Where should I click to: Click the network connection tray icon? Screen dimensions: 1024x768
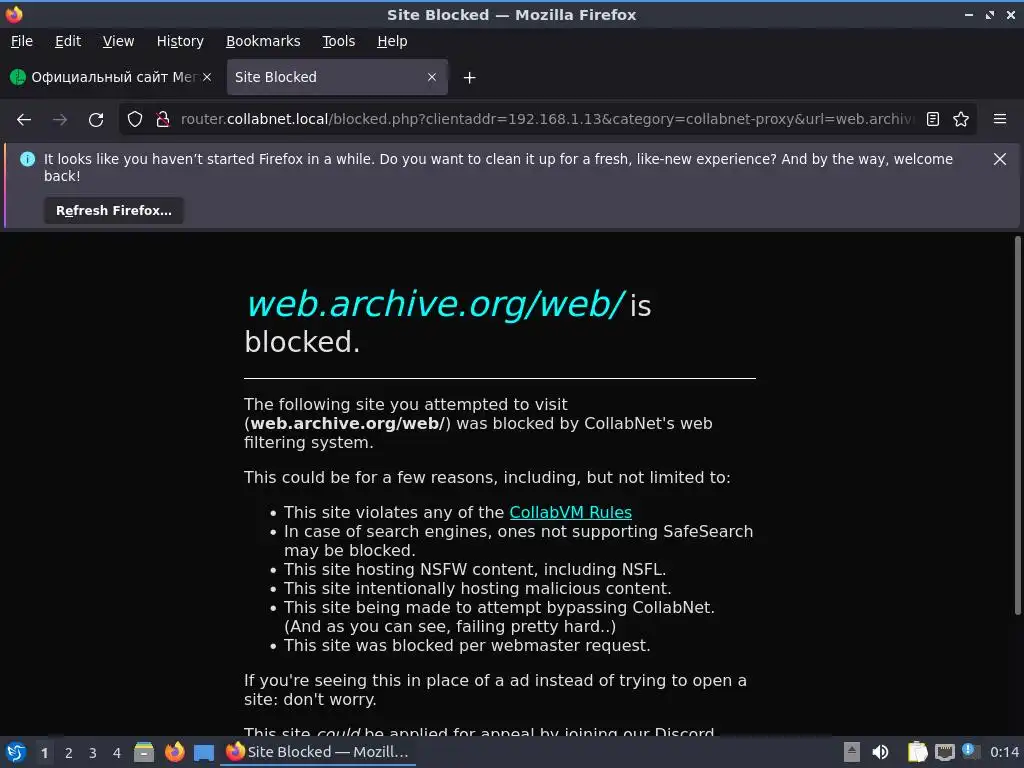click(944, 752)
